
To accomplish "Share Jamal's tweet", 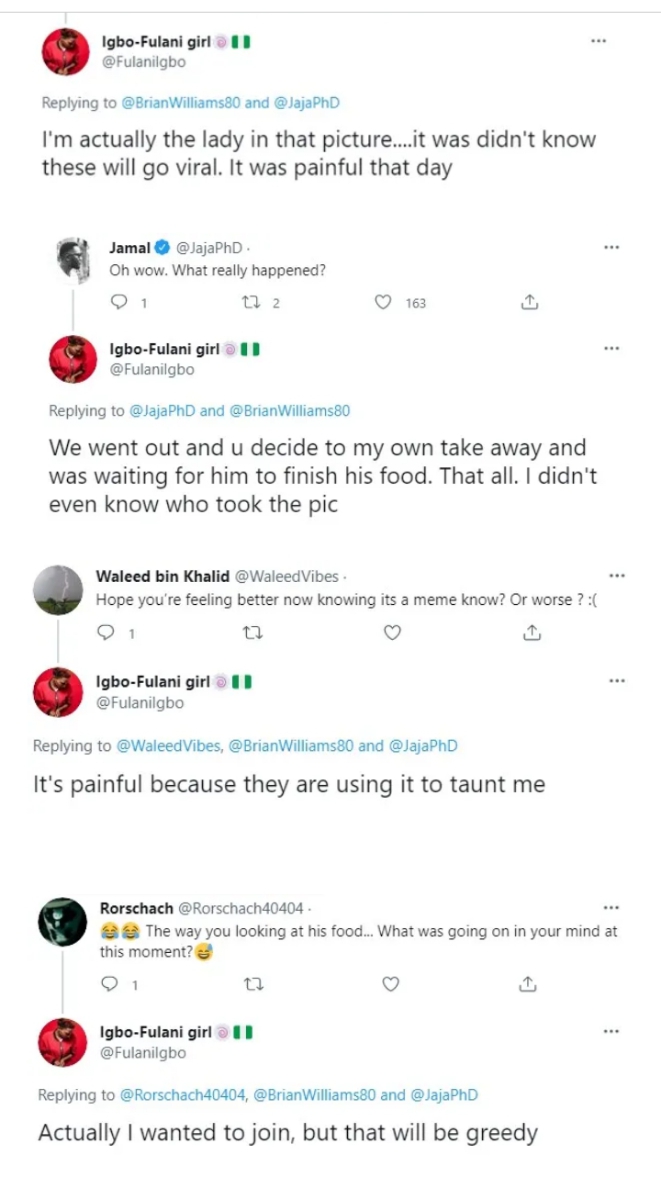I will click(531, 302).
